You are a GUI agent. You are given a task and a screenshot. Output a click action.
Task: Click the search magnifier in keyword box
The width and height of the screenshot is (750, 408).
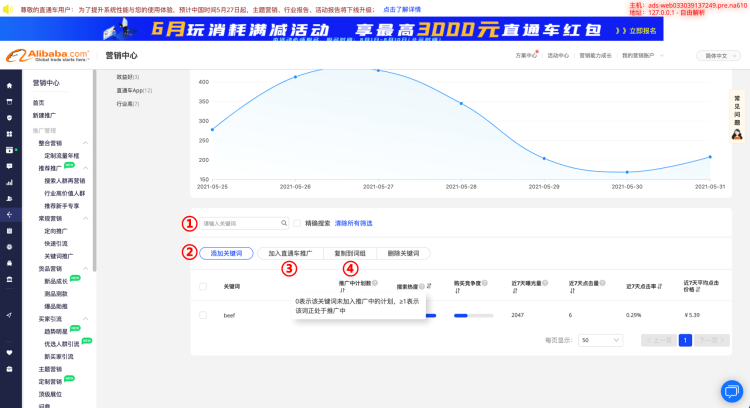tap(283, 224)
